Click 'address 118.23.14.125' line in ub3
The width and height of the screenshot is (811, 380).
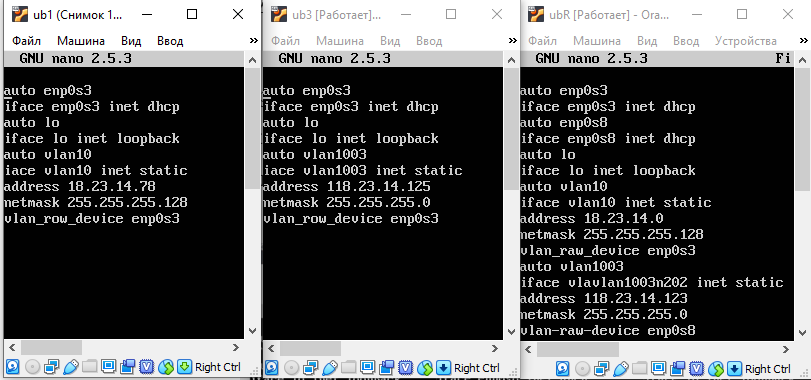pos(347,187)
